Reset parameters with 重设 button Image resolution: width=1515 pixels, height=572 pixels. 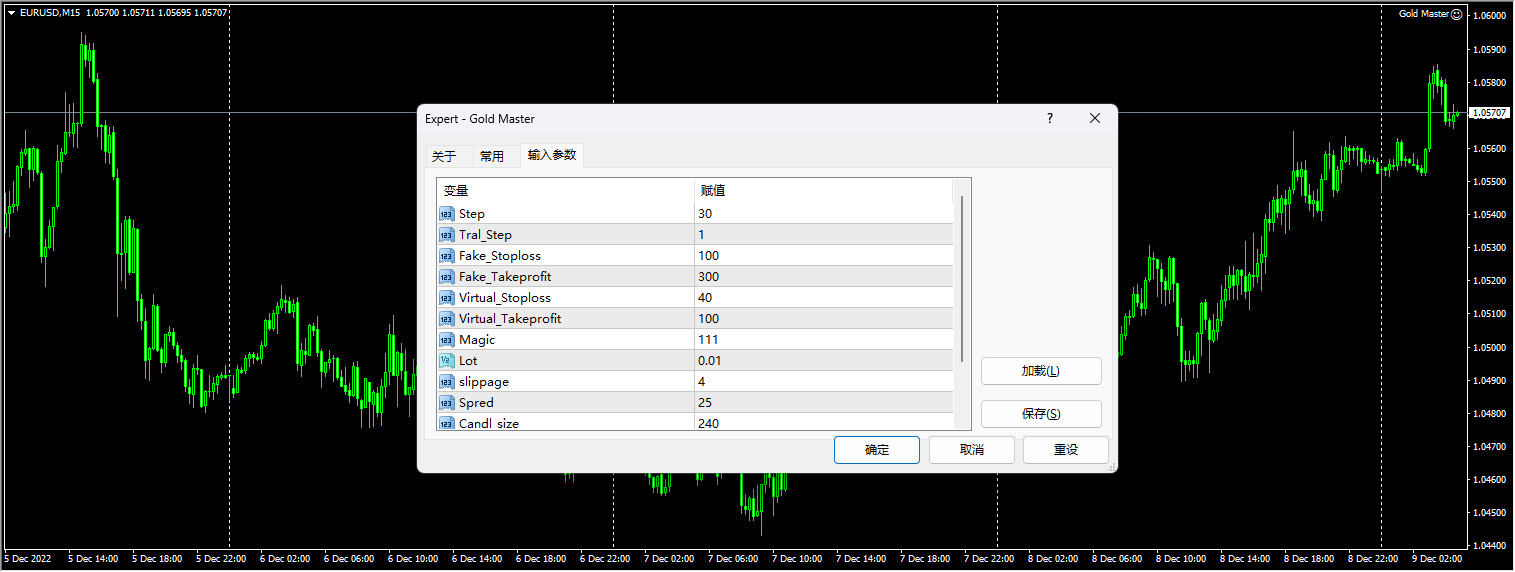point(1065,450)
